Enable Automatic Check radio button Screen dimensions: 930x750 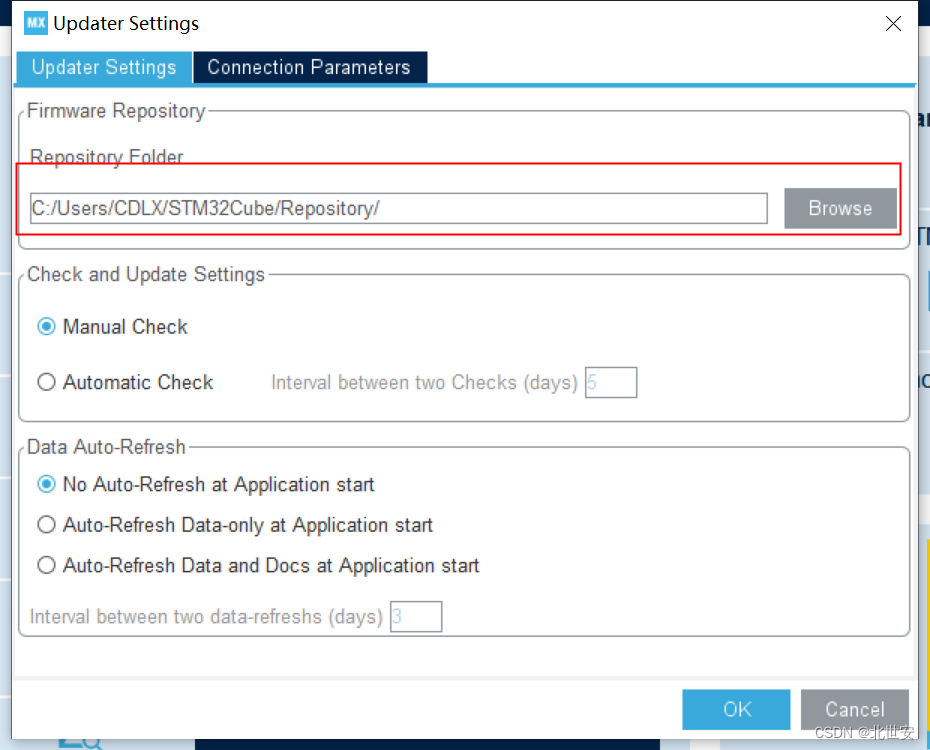coord(46,382)
